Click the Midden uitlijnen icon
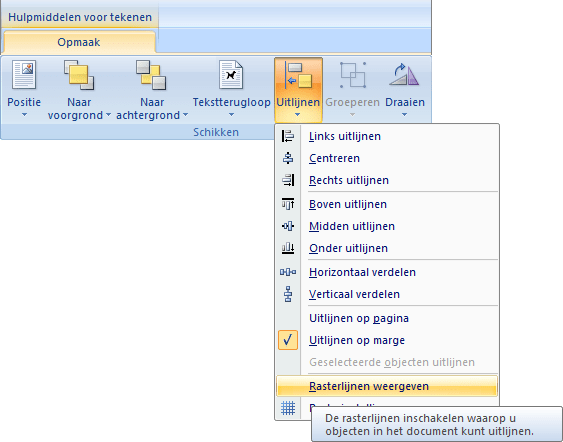563x442 pixels. coord(288,226)
